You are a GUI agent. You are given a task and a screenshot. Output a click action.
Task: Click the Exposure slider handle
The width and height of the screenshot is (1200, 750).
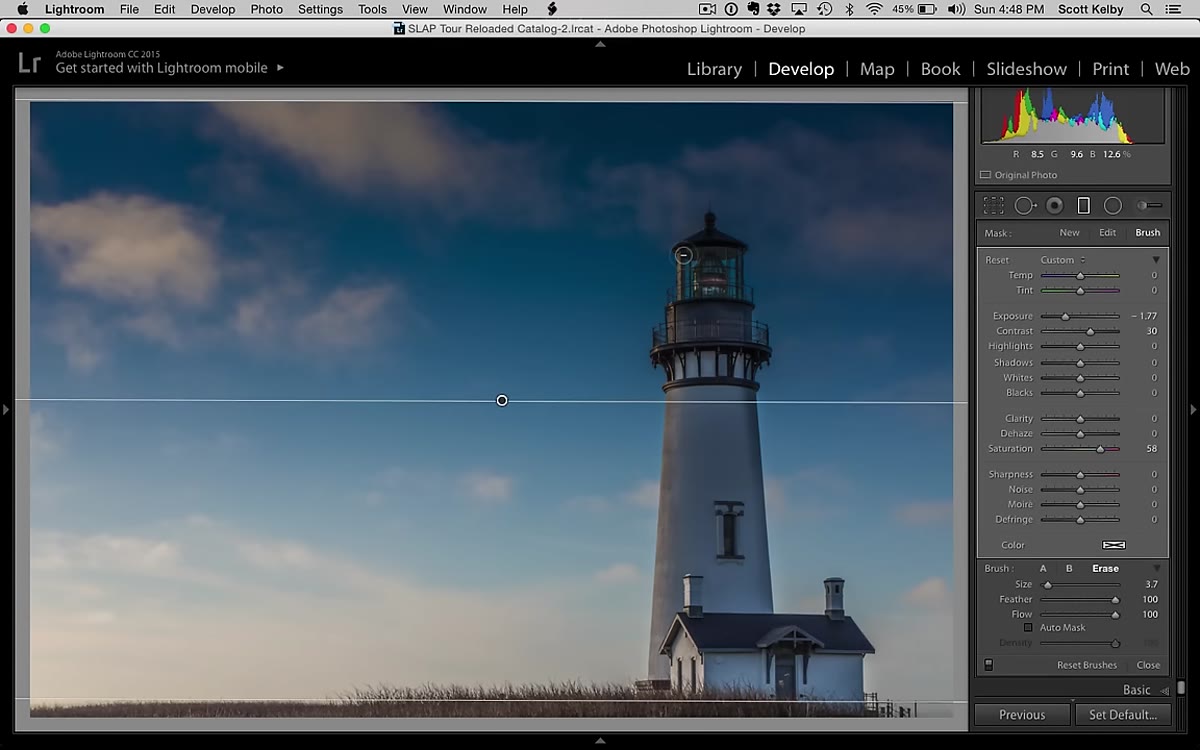[x=1065, y=316]
